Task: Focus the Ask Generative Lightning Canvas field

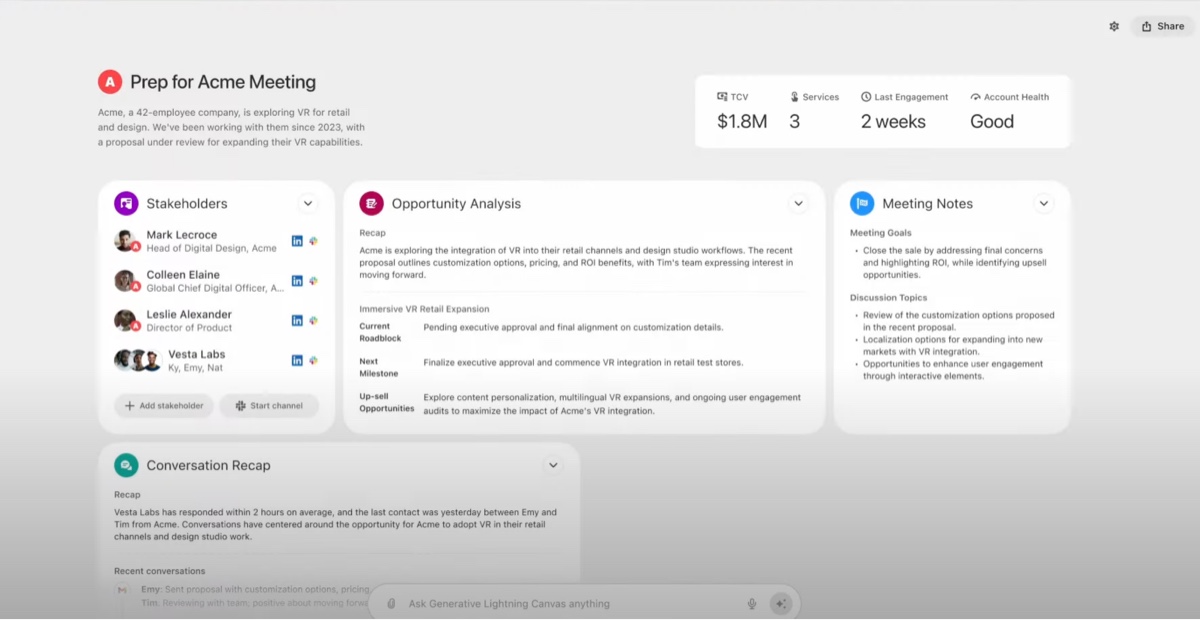Action: click(x=570, y=604)
